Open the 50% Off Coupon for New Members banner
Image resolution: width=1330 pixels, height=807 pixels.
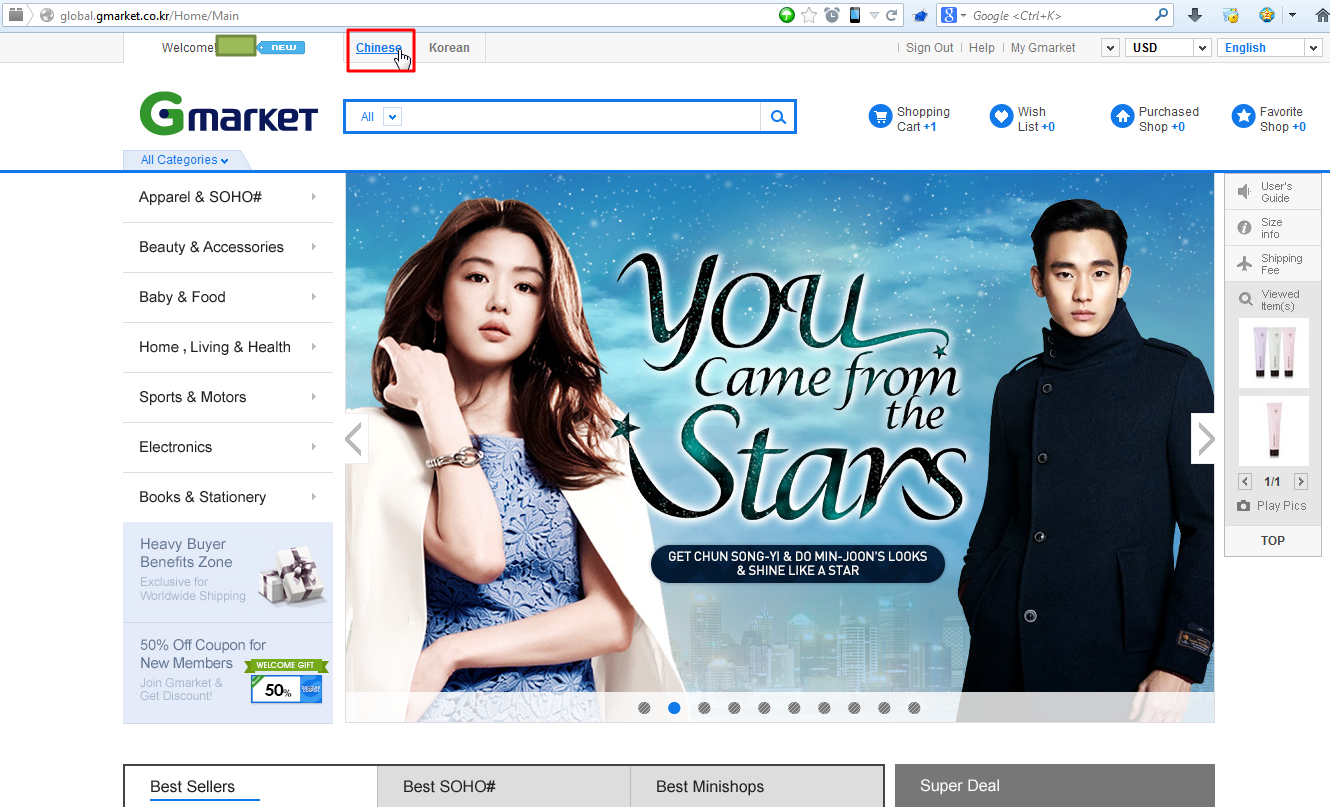(228, 673)
